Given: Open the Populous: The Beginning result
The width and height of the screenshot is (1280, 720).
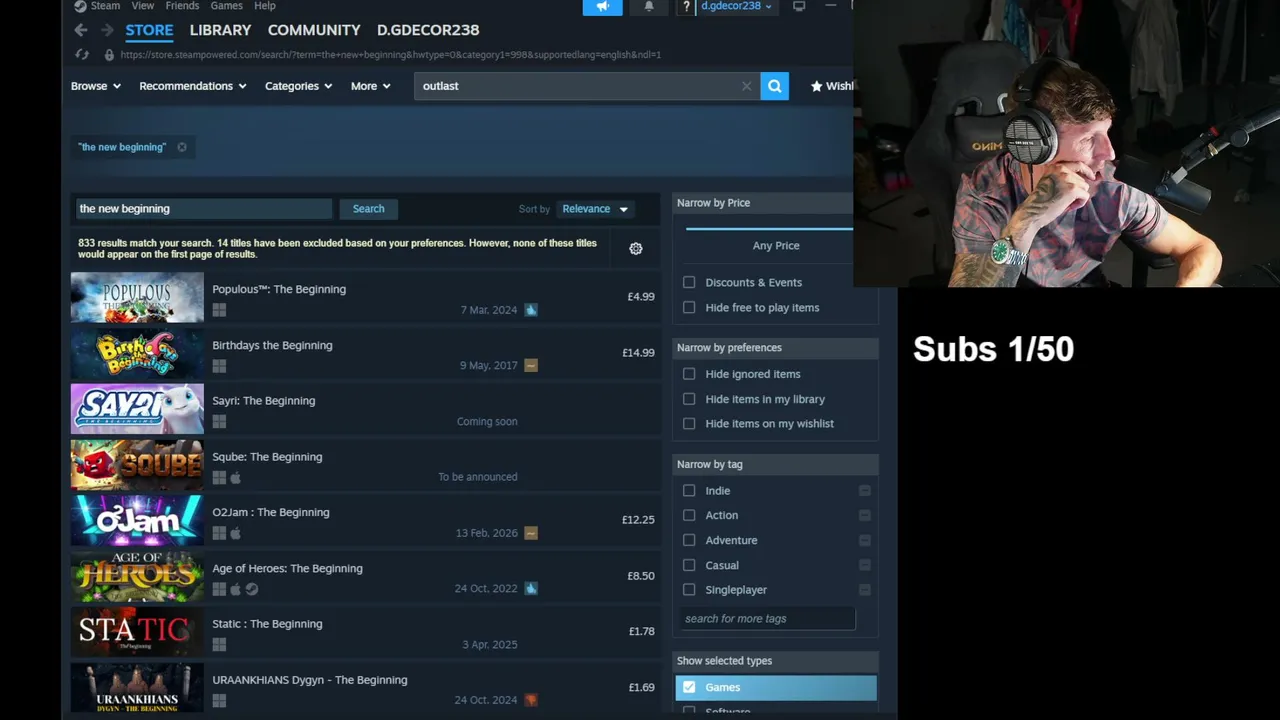Looking at the screenshot, I should click(x=366, y=298).
